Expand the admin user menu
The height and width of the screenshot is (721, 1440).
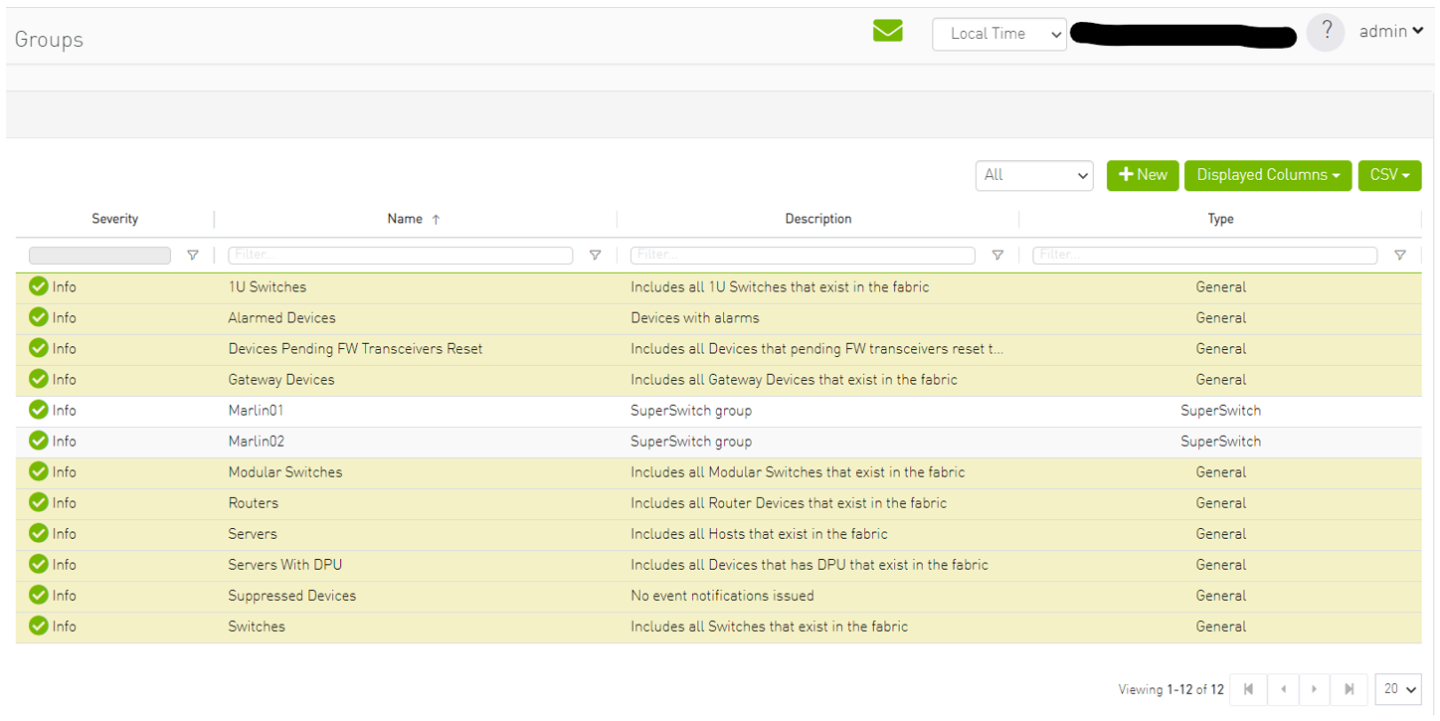point(1390,32)
